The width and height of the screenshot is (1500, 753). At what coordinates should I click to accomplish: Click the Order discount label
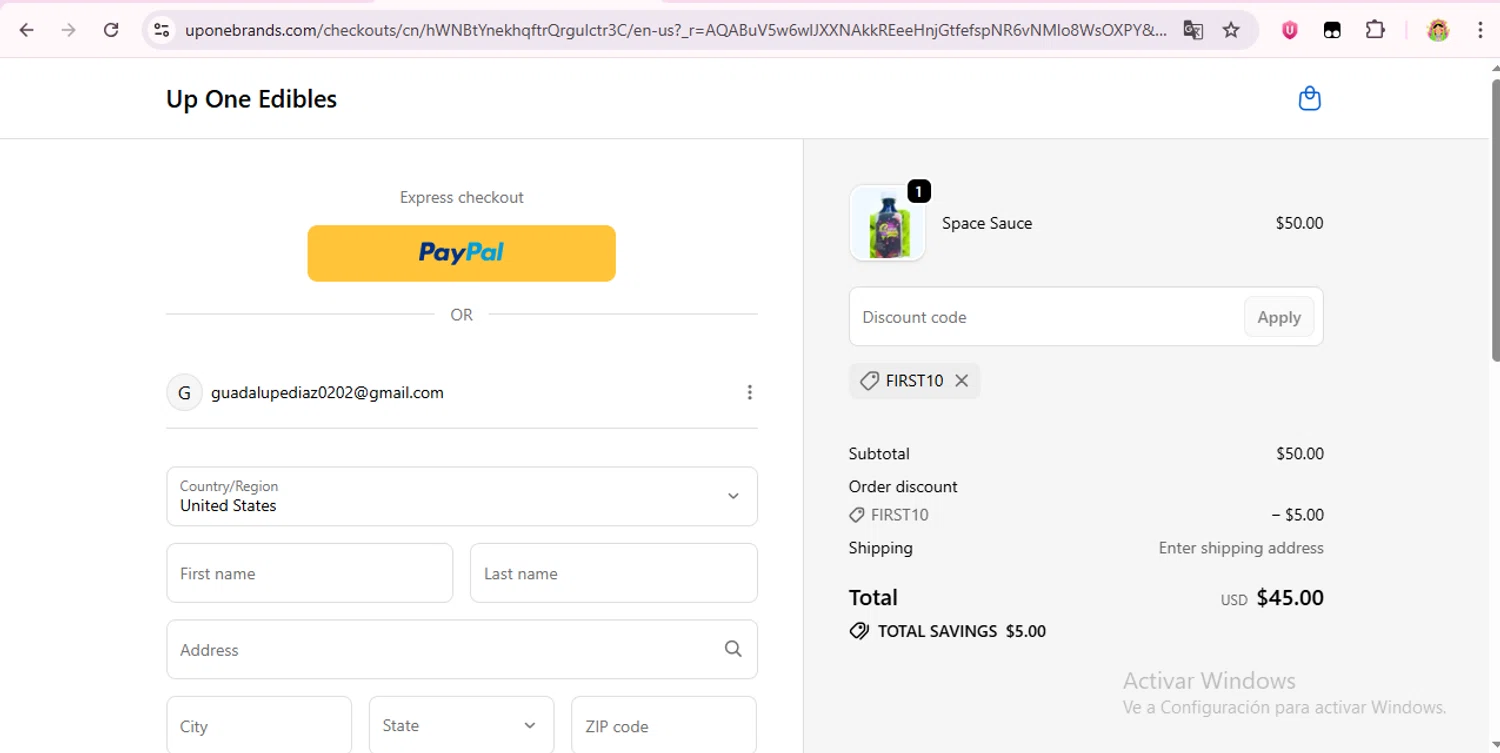[903, 486]
